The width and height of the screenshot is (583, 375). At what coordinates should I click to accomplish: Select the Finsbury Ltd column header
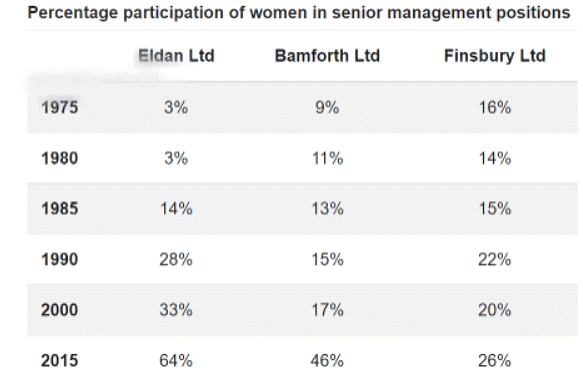[x=495, y=56]
